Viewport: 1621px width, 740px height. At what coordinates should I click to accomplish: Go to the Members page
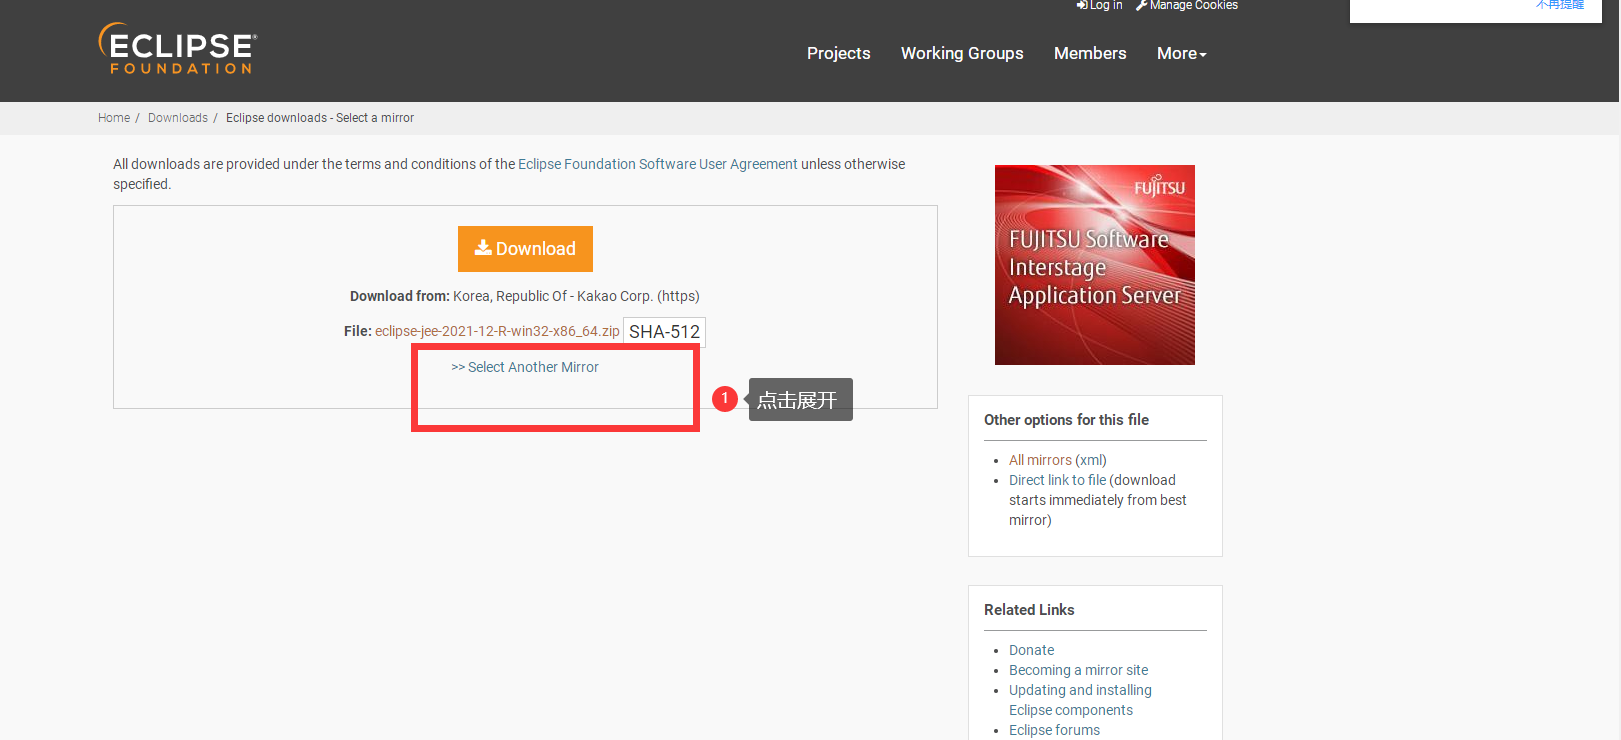(x=1090, y=53)
